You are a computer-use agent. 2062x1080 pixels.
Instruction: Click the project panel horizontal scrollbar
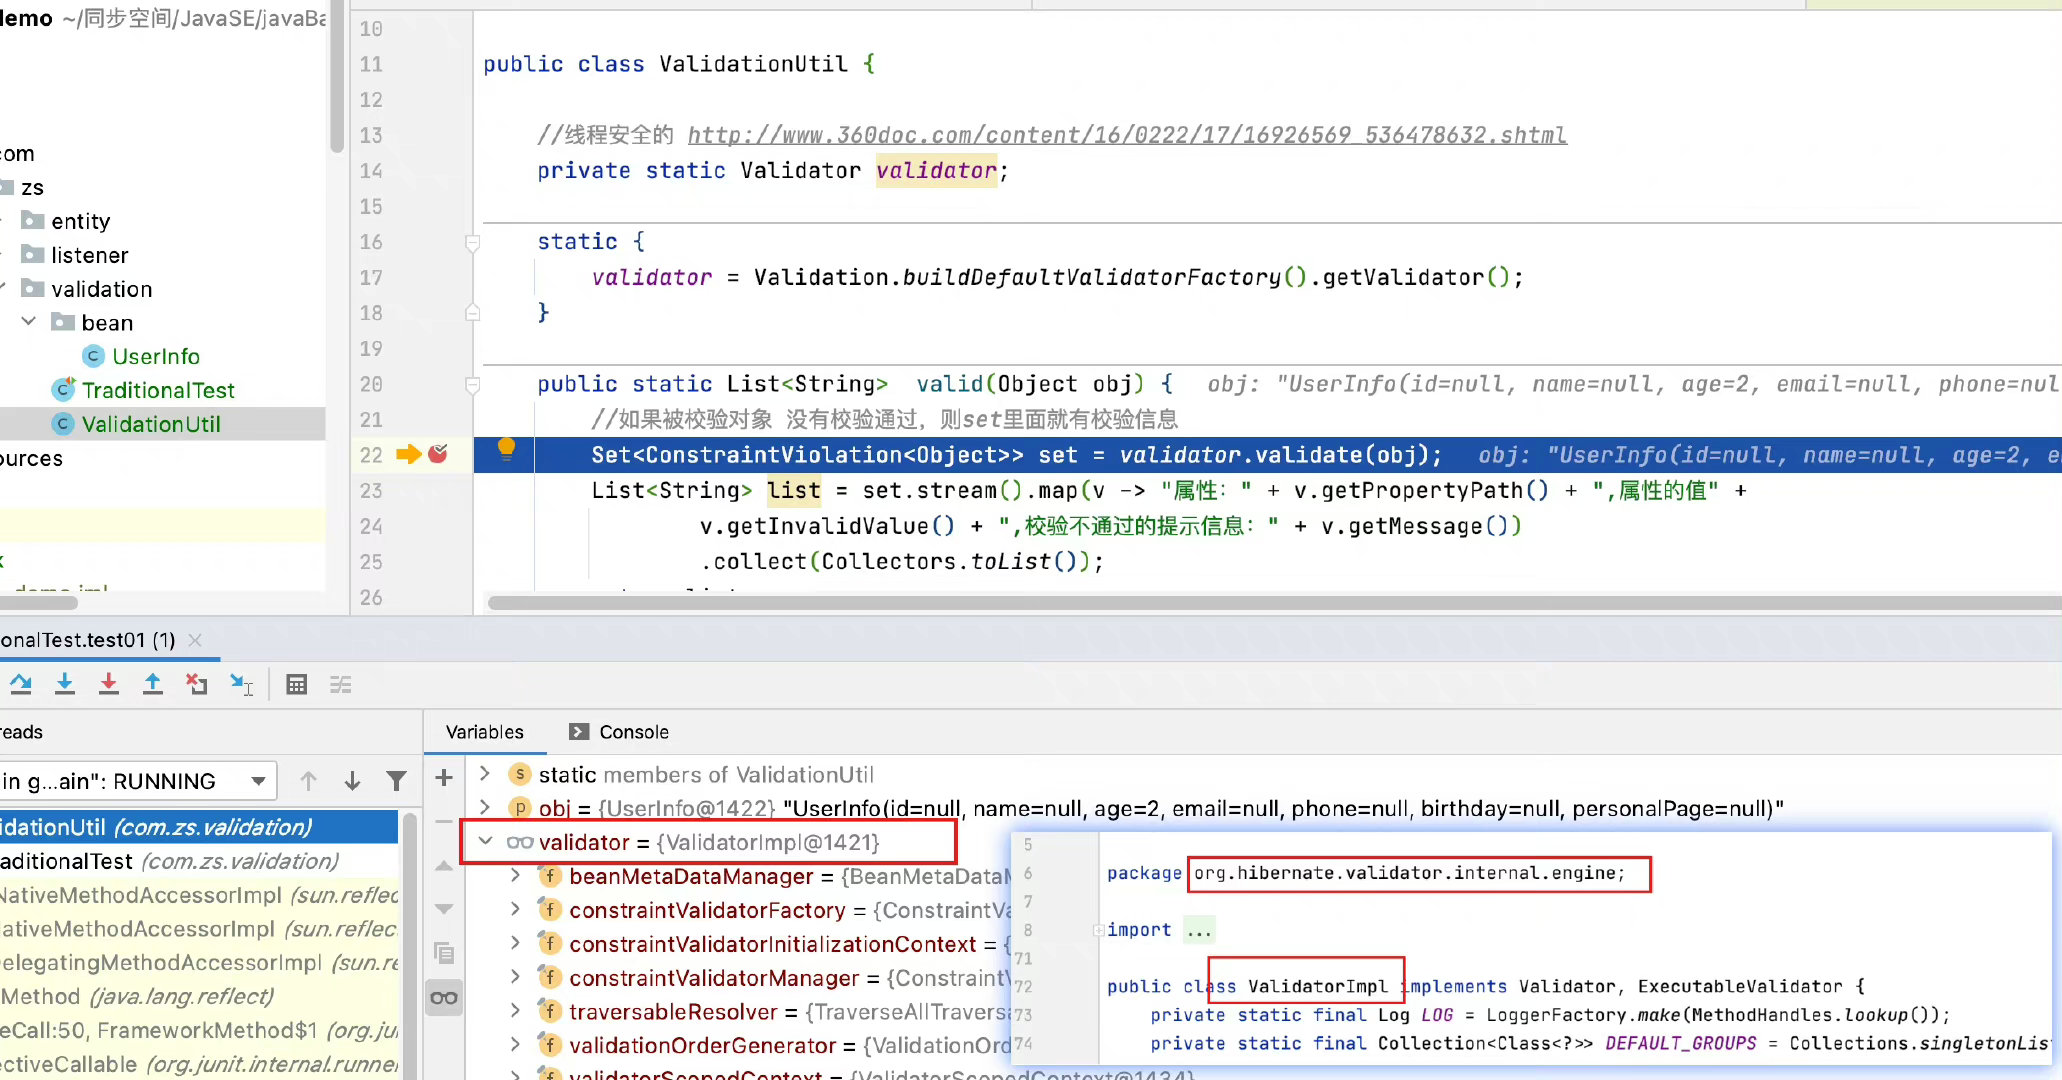tap(39, 603)
